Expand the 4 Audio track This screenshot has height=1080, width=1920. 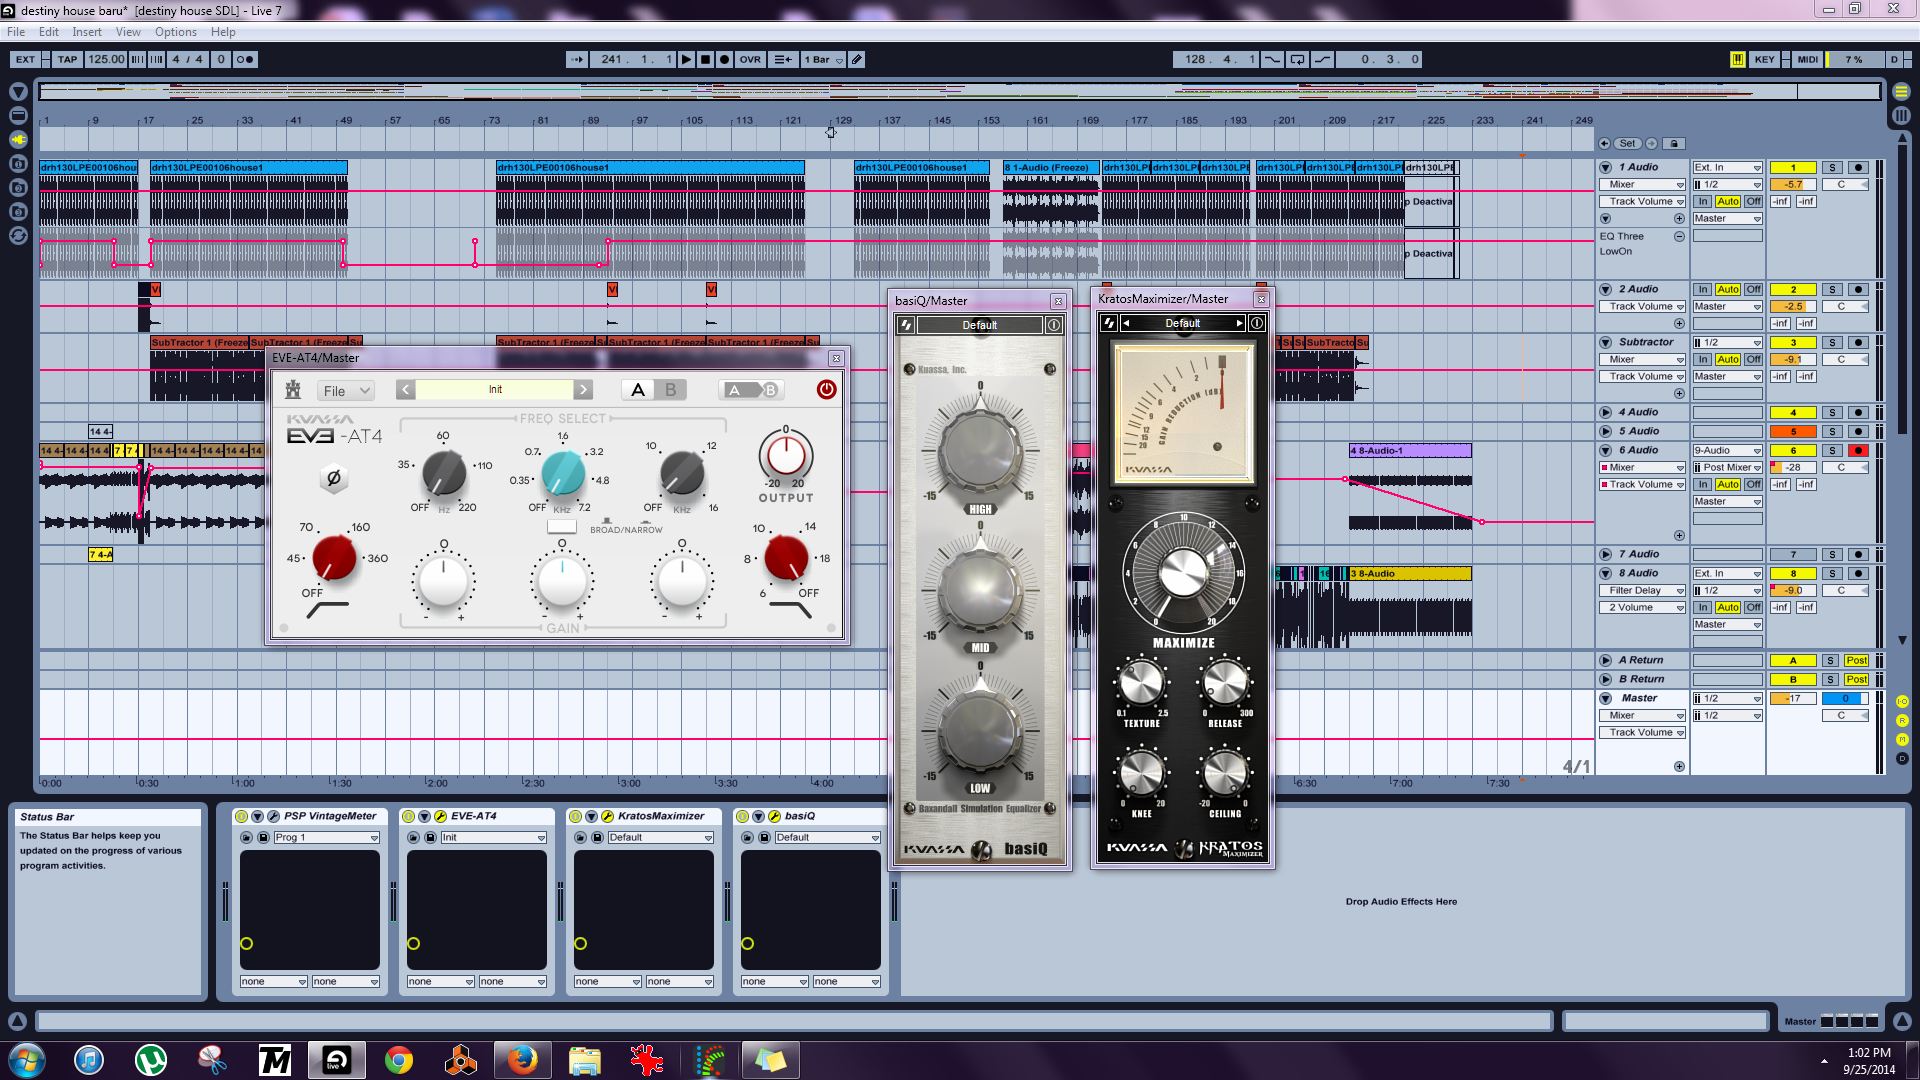click(x=1606, y=412)
